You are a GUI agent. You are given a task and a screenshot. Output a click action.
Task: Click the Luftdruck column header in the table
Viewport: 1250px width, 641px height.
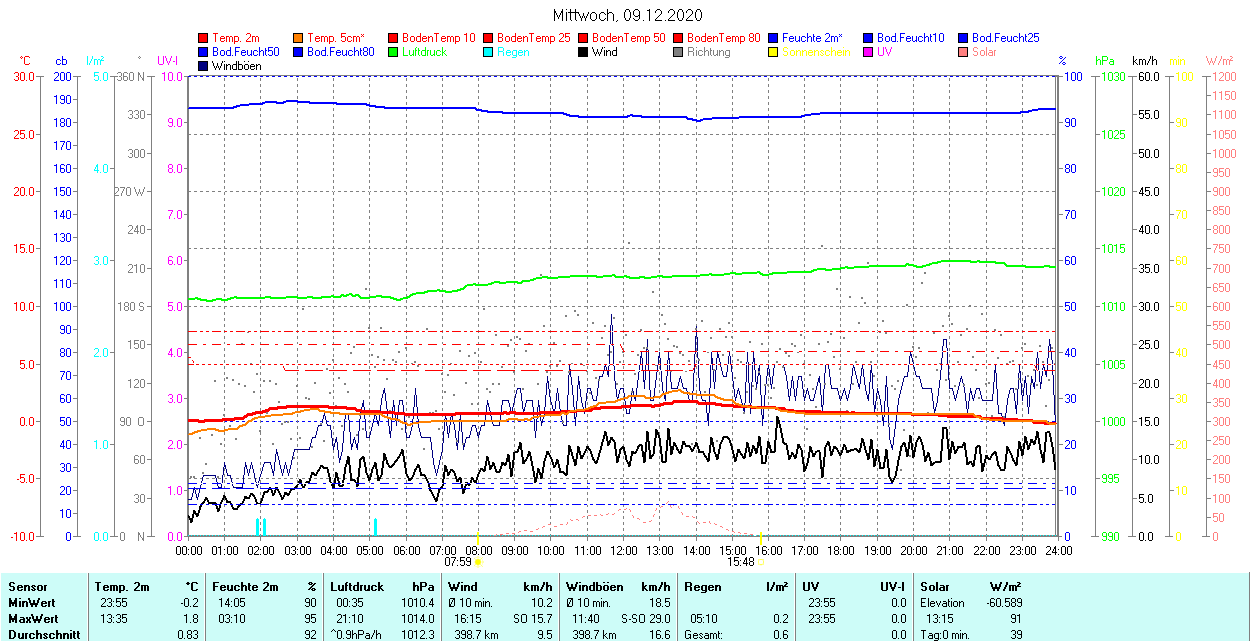coord(358,587)
